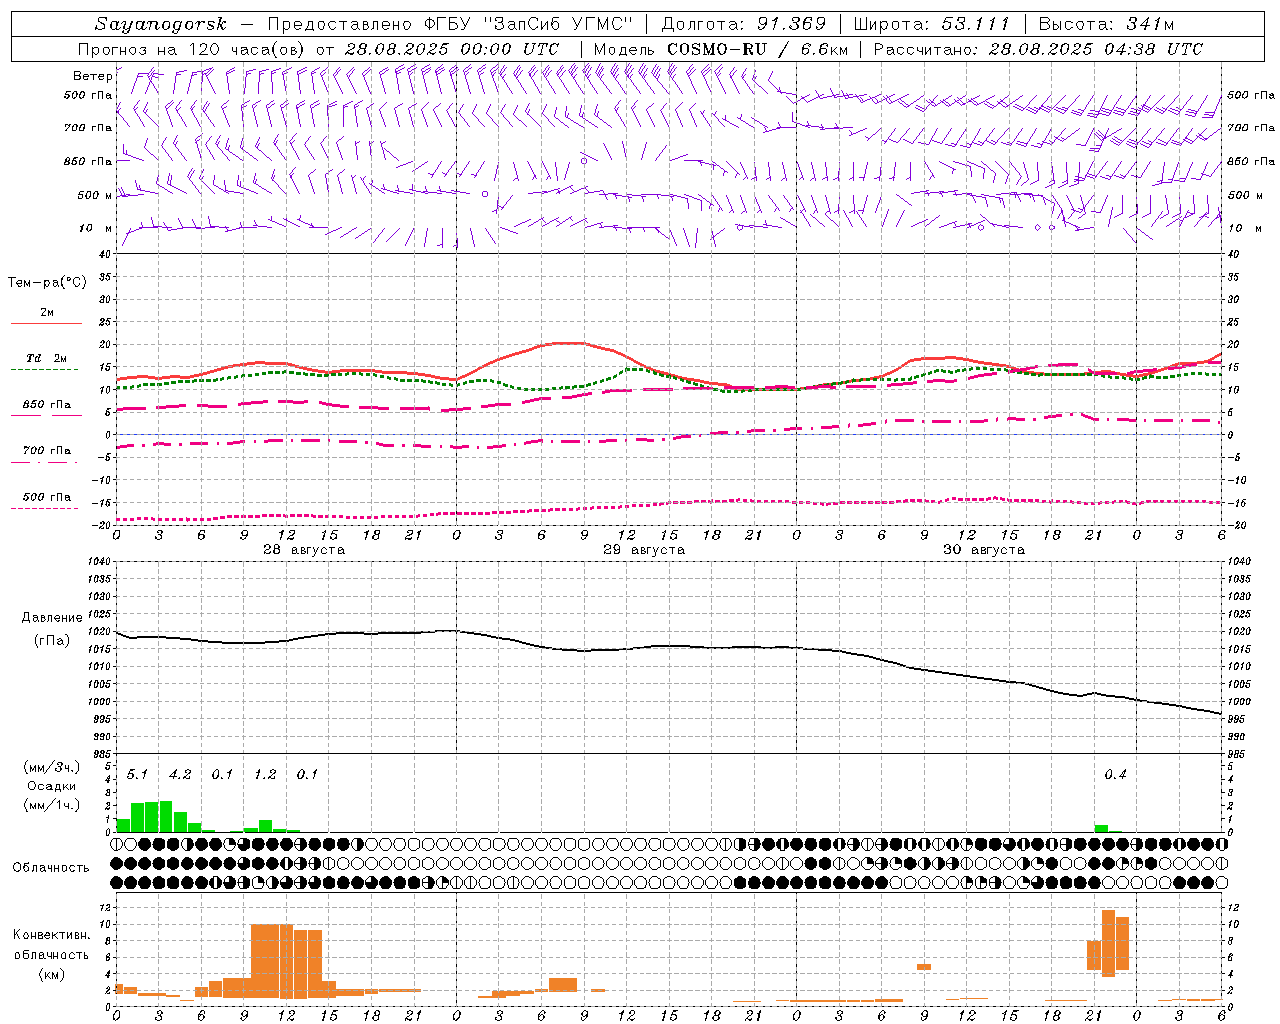Click the '(мм/3ч.)' precipitation unit label
1280x1024 pixels.
click(51, 767)
